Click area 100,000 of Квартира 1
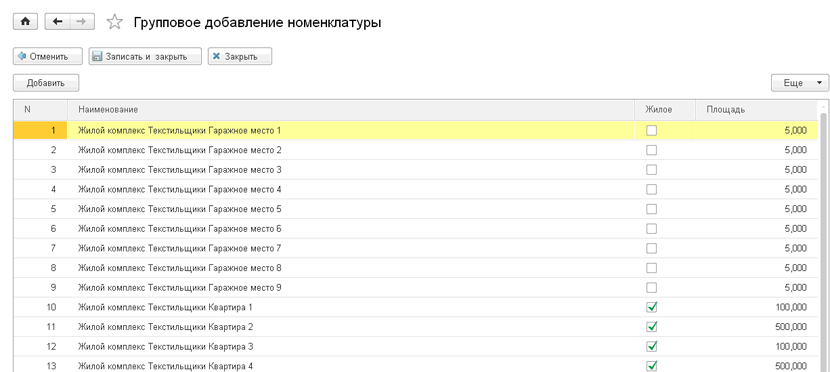 792,307
